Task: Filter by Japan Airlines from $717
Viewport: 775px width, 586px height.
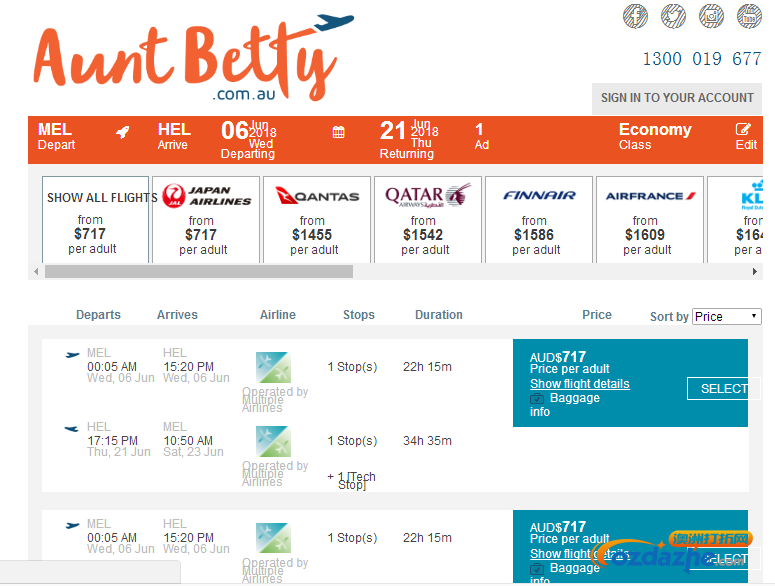Action: click(206, 220)
